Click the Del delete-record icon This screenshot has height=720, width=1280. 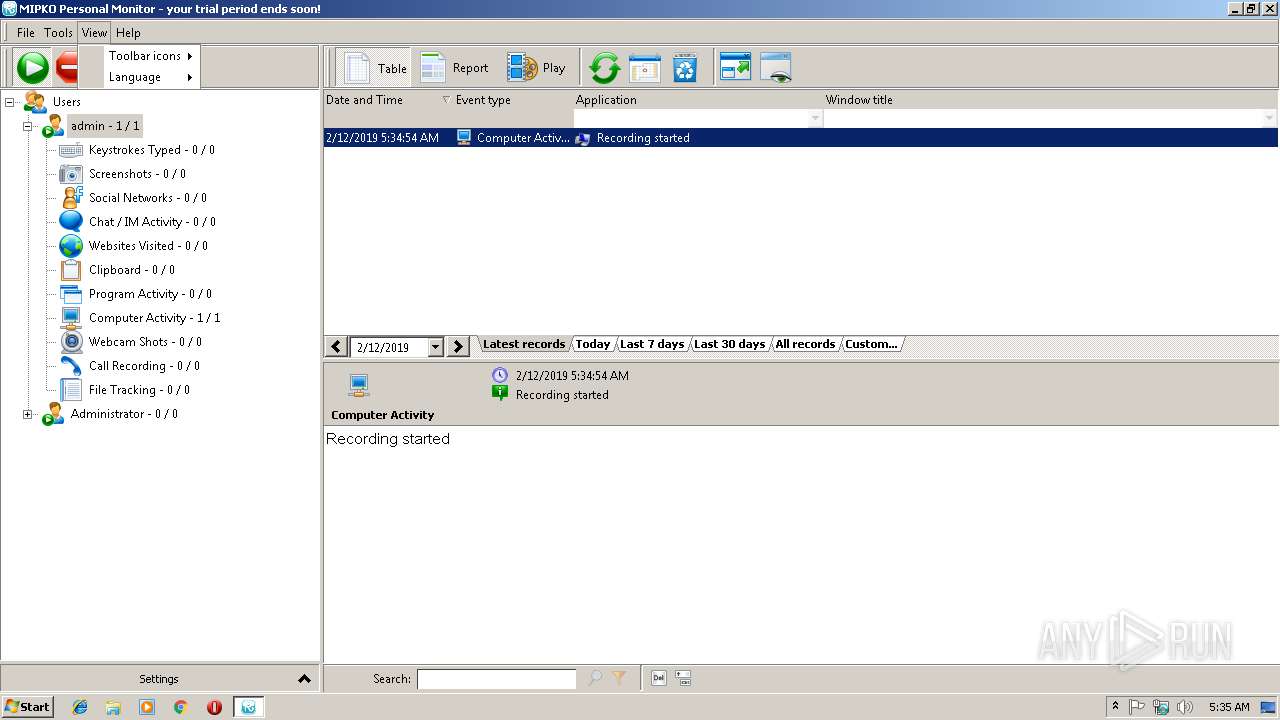pyautogui.click(x=659, y=678)
